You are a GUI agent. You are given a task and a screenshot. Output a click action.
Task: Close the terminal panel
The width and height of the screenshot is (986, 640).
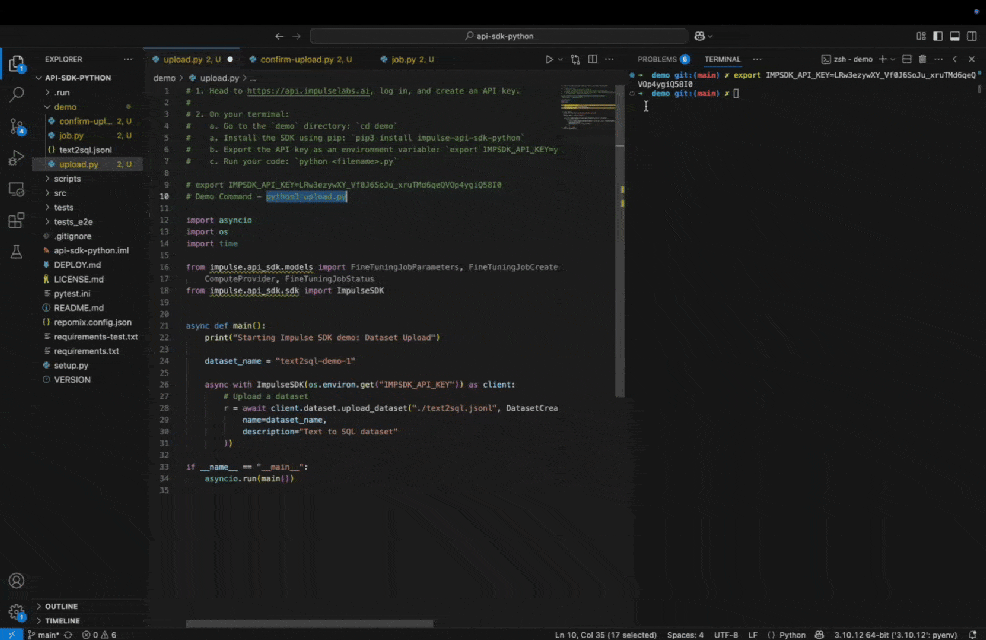(972, 59)
